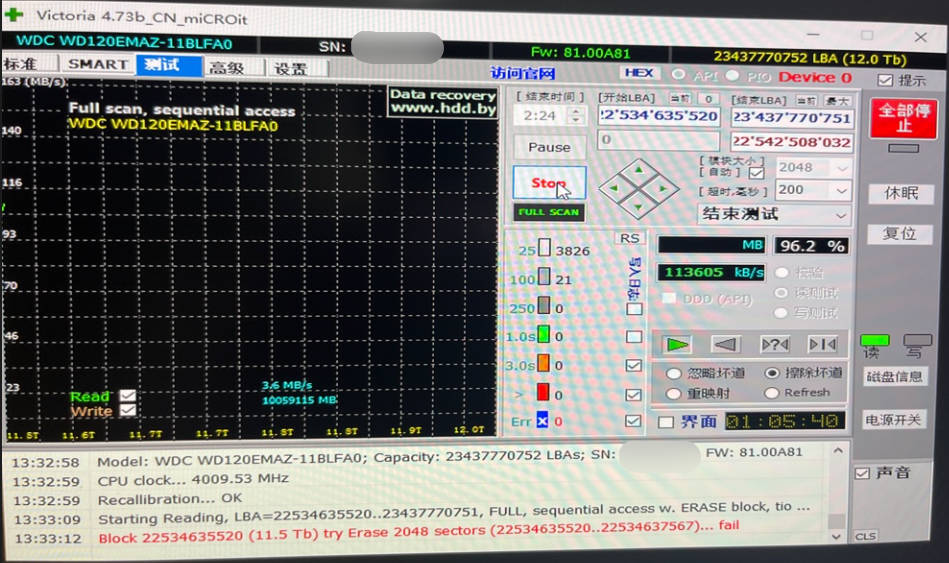The width and height of the screenshot is (949, 563).
Task: Click the green read indicator above 读
Action: coord(875,340)
